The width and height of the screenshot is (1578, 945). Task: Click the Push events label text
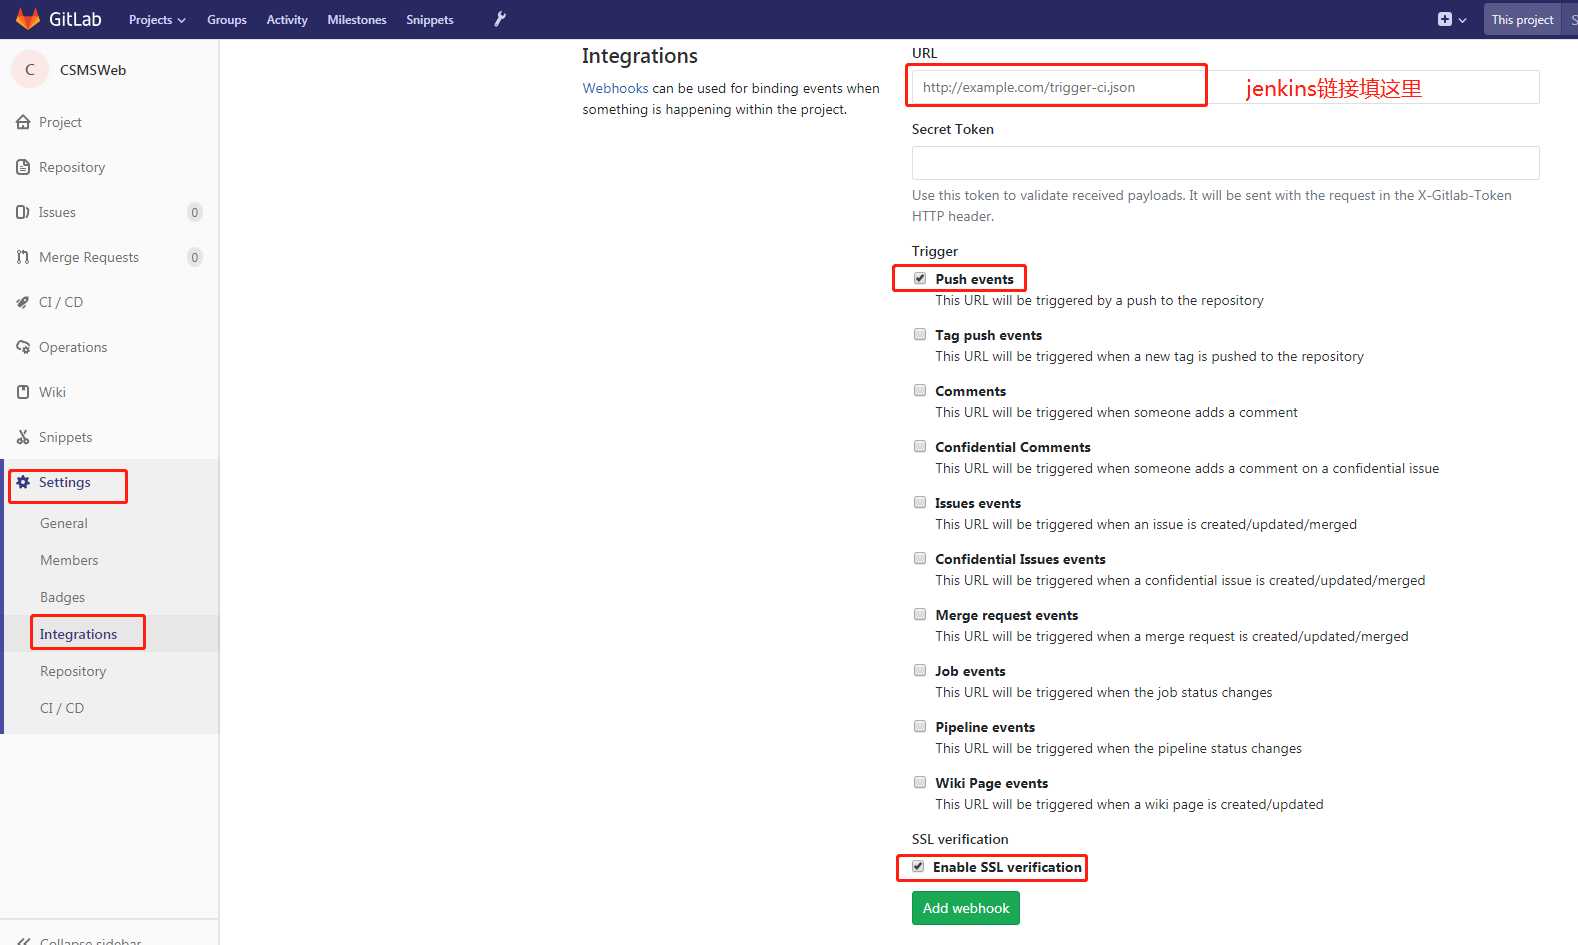(x=974, y=279)
